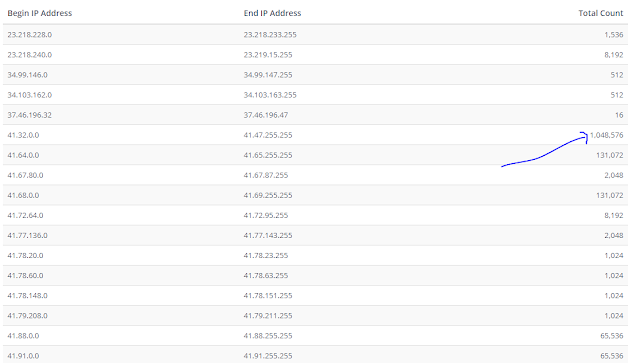The width and height of the screenshot is (640, 363).
Task: Select end address 23.219.15.255
Action: [x=268, y=55]
